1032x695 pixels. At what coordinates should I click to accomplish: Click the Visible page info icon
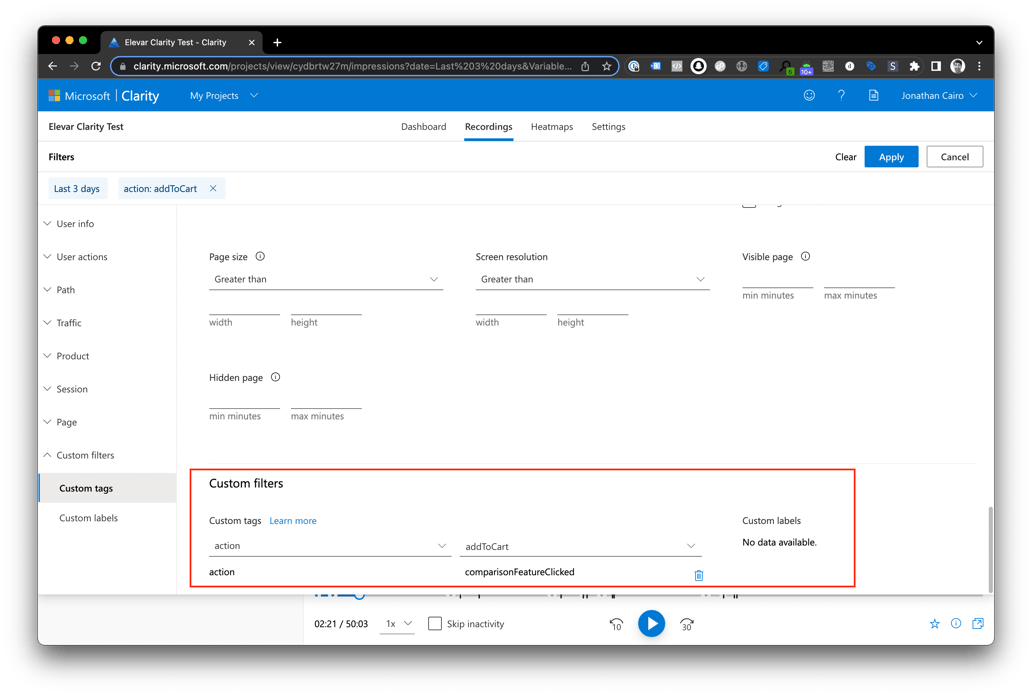click(x=805, y=257)
